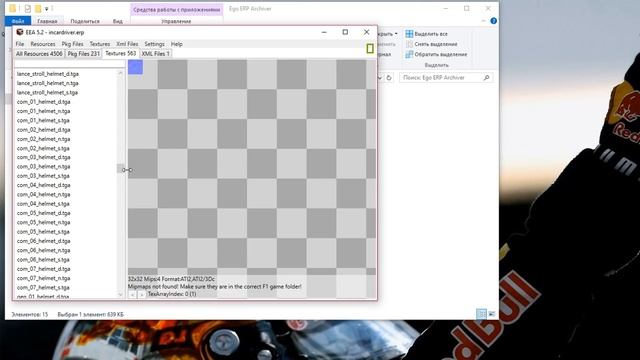Screen dimensions: 640x360
Task: Open the Управление ribbon tab
Action: point(176,21)
